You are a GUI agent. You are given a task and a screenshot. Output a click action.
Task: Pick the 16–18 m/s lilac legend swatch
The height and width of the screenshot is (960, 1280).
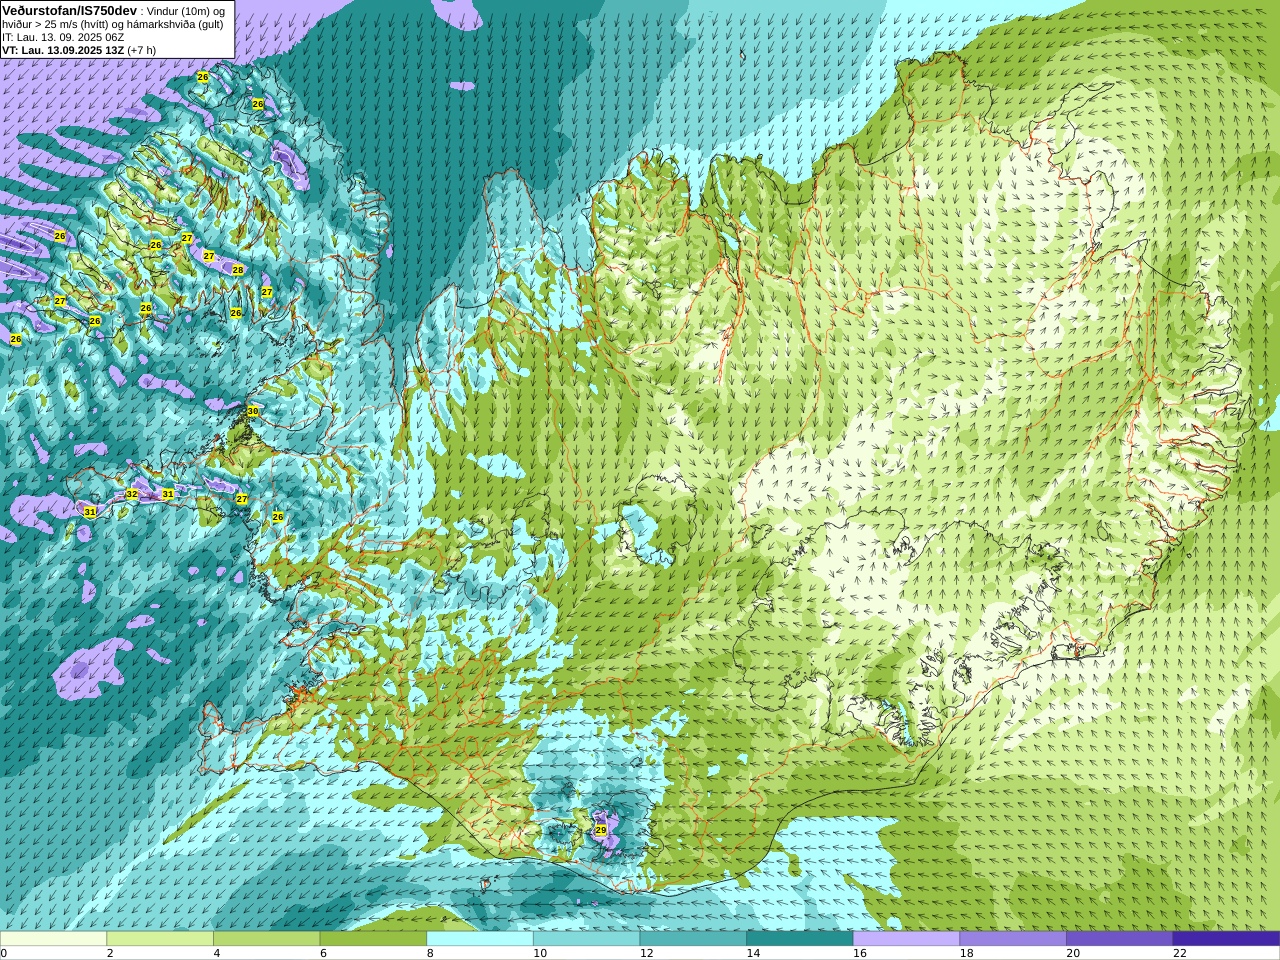pyautogui.click(x=907, y=939)
